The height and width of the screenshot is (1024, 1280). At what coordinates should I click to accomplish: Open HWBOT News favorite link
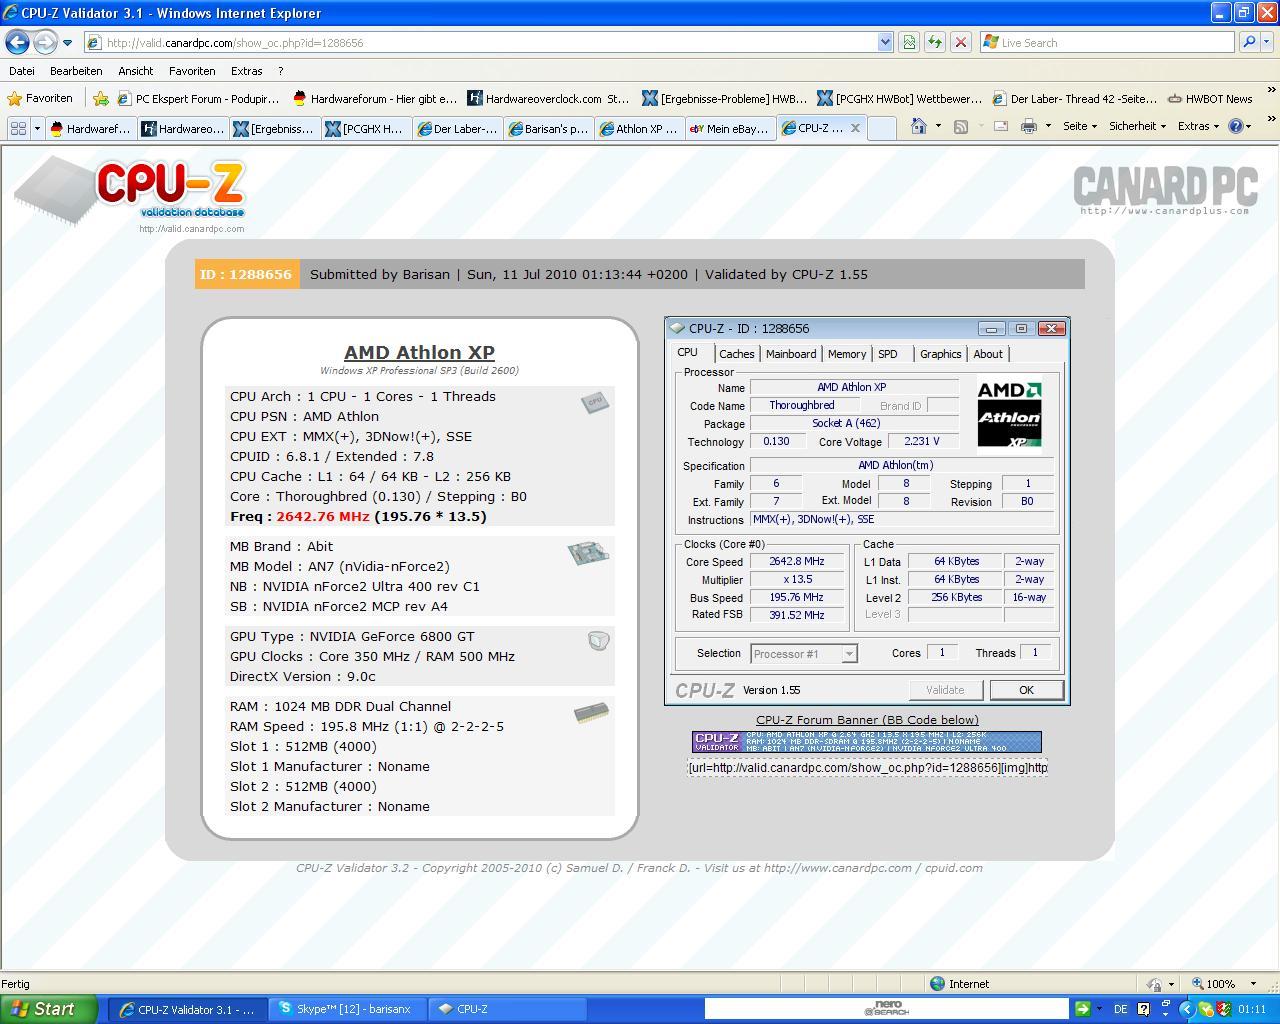(1210, 98)
